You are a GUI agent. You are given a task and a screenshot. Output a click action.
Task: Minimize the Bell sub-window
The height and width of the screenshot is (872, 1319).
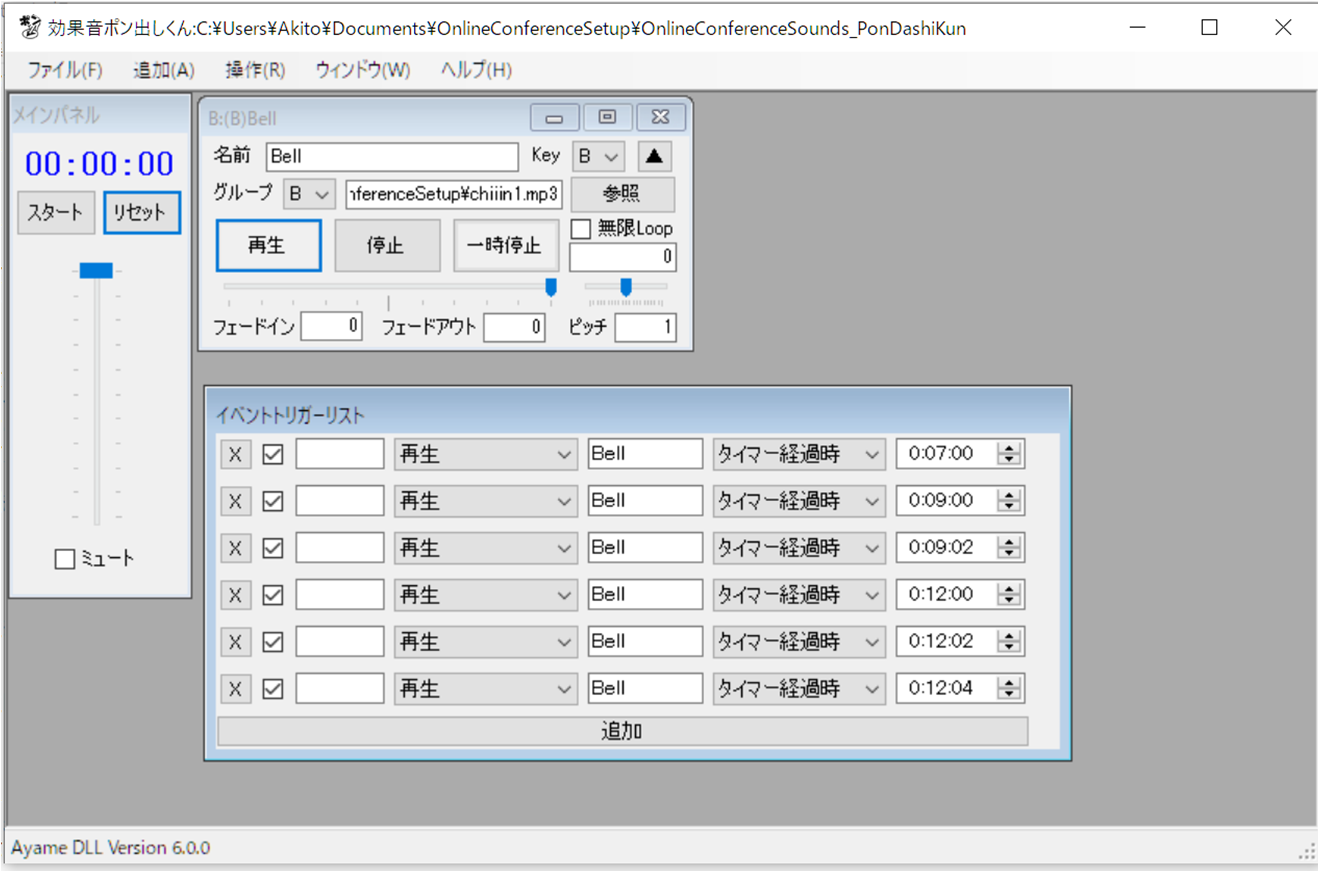(x=554, y=118)
